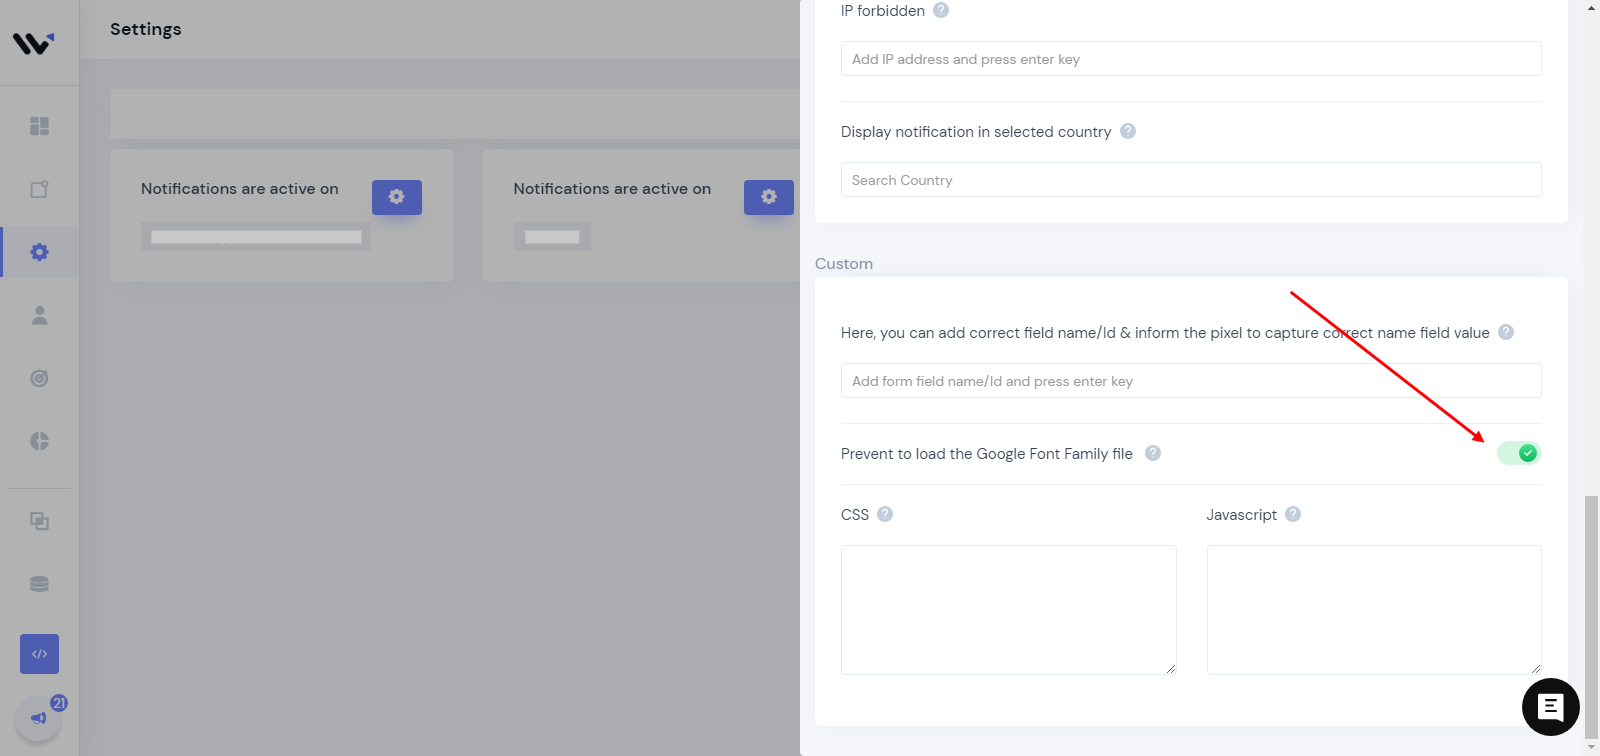Click help icon next to IP forbidden
The width and height of the screenshot is (1600, 756).
tap(941, 10)
